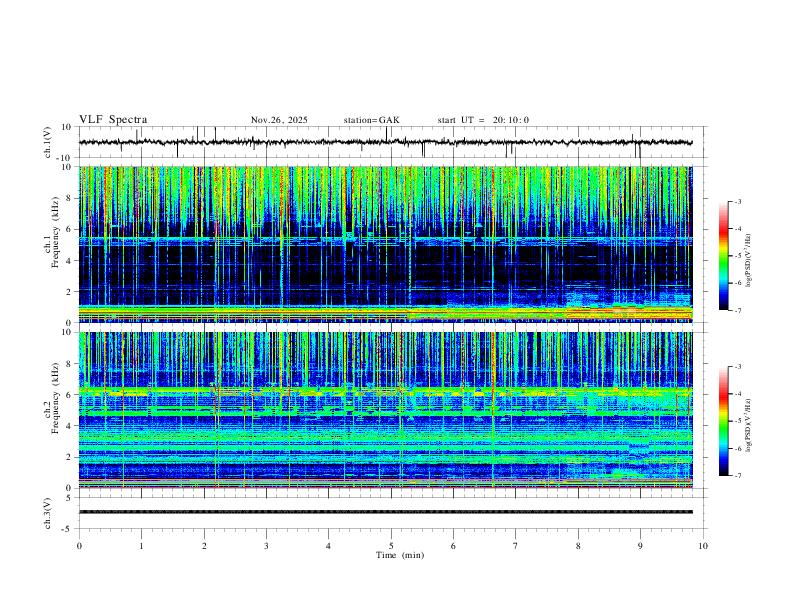Screen dimensions: 792x612
Task: Click the ch.1 spectrogram panel
Action: [386, 244]
